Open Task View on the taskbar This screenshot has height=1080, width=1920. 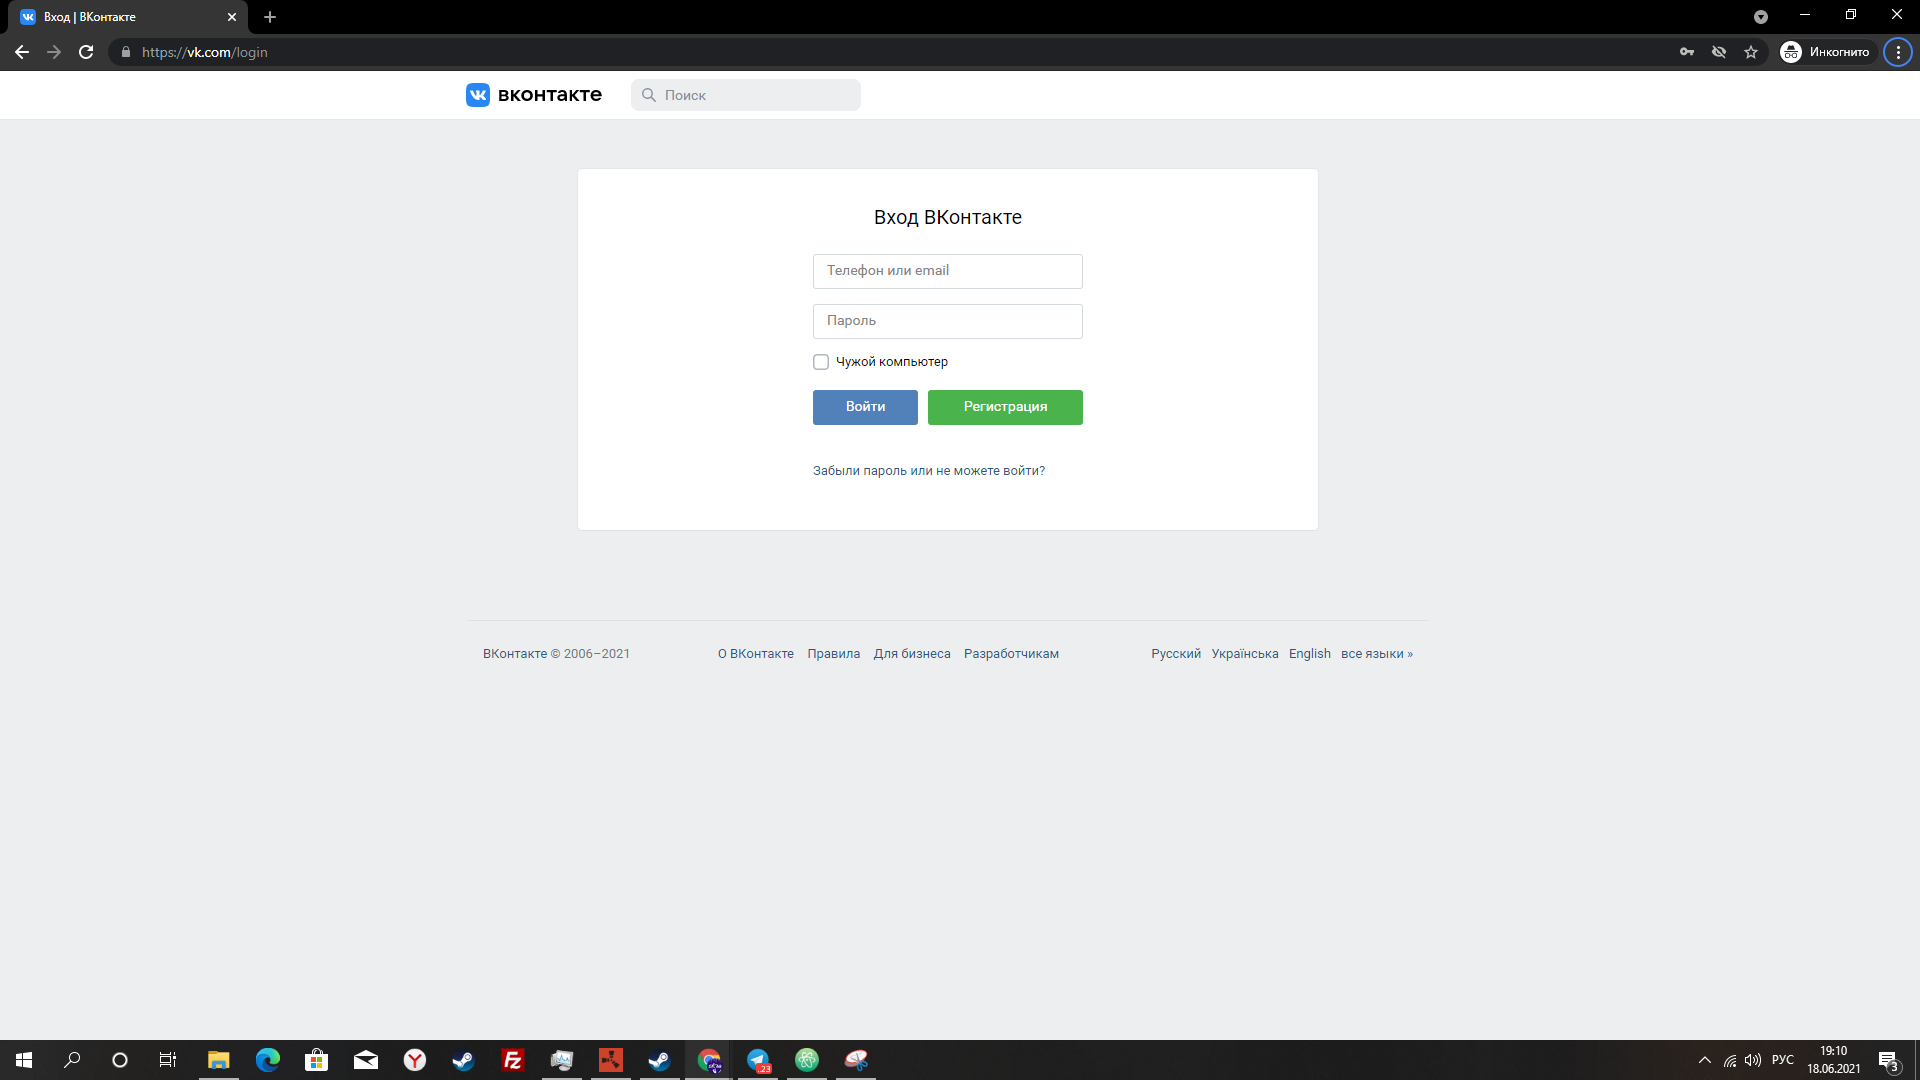(168, 1060)
